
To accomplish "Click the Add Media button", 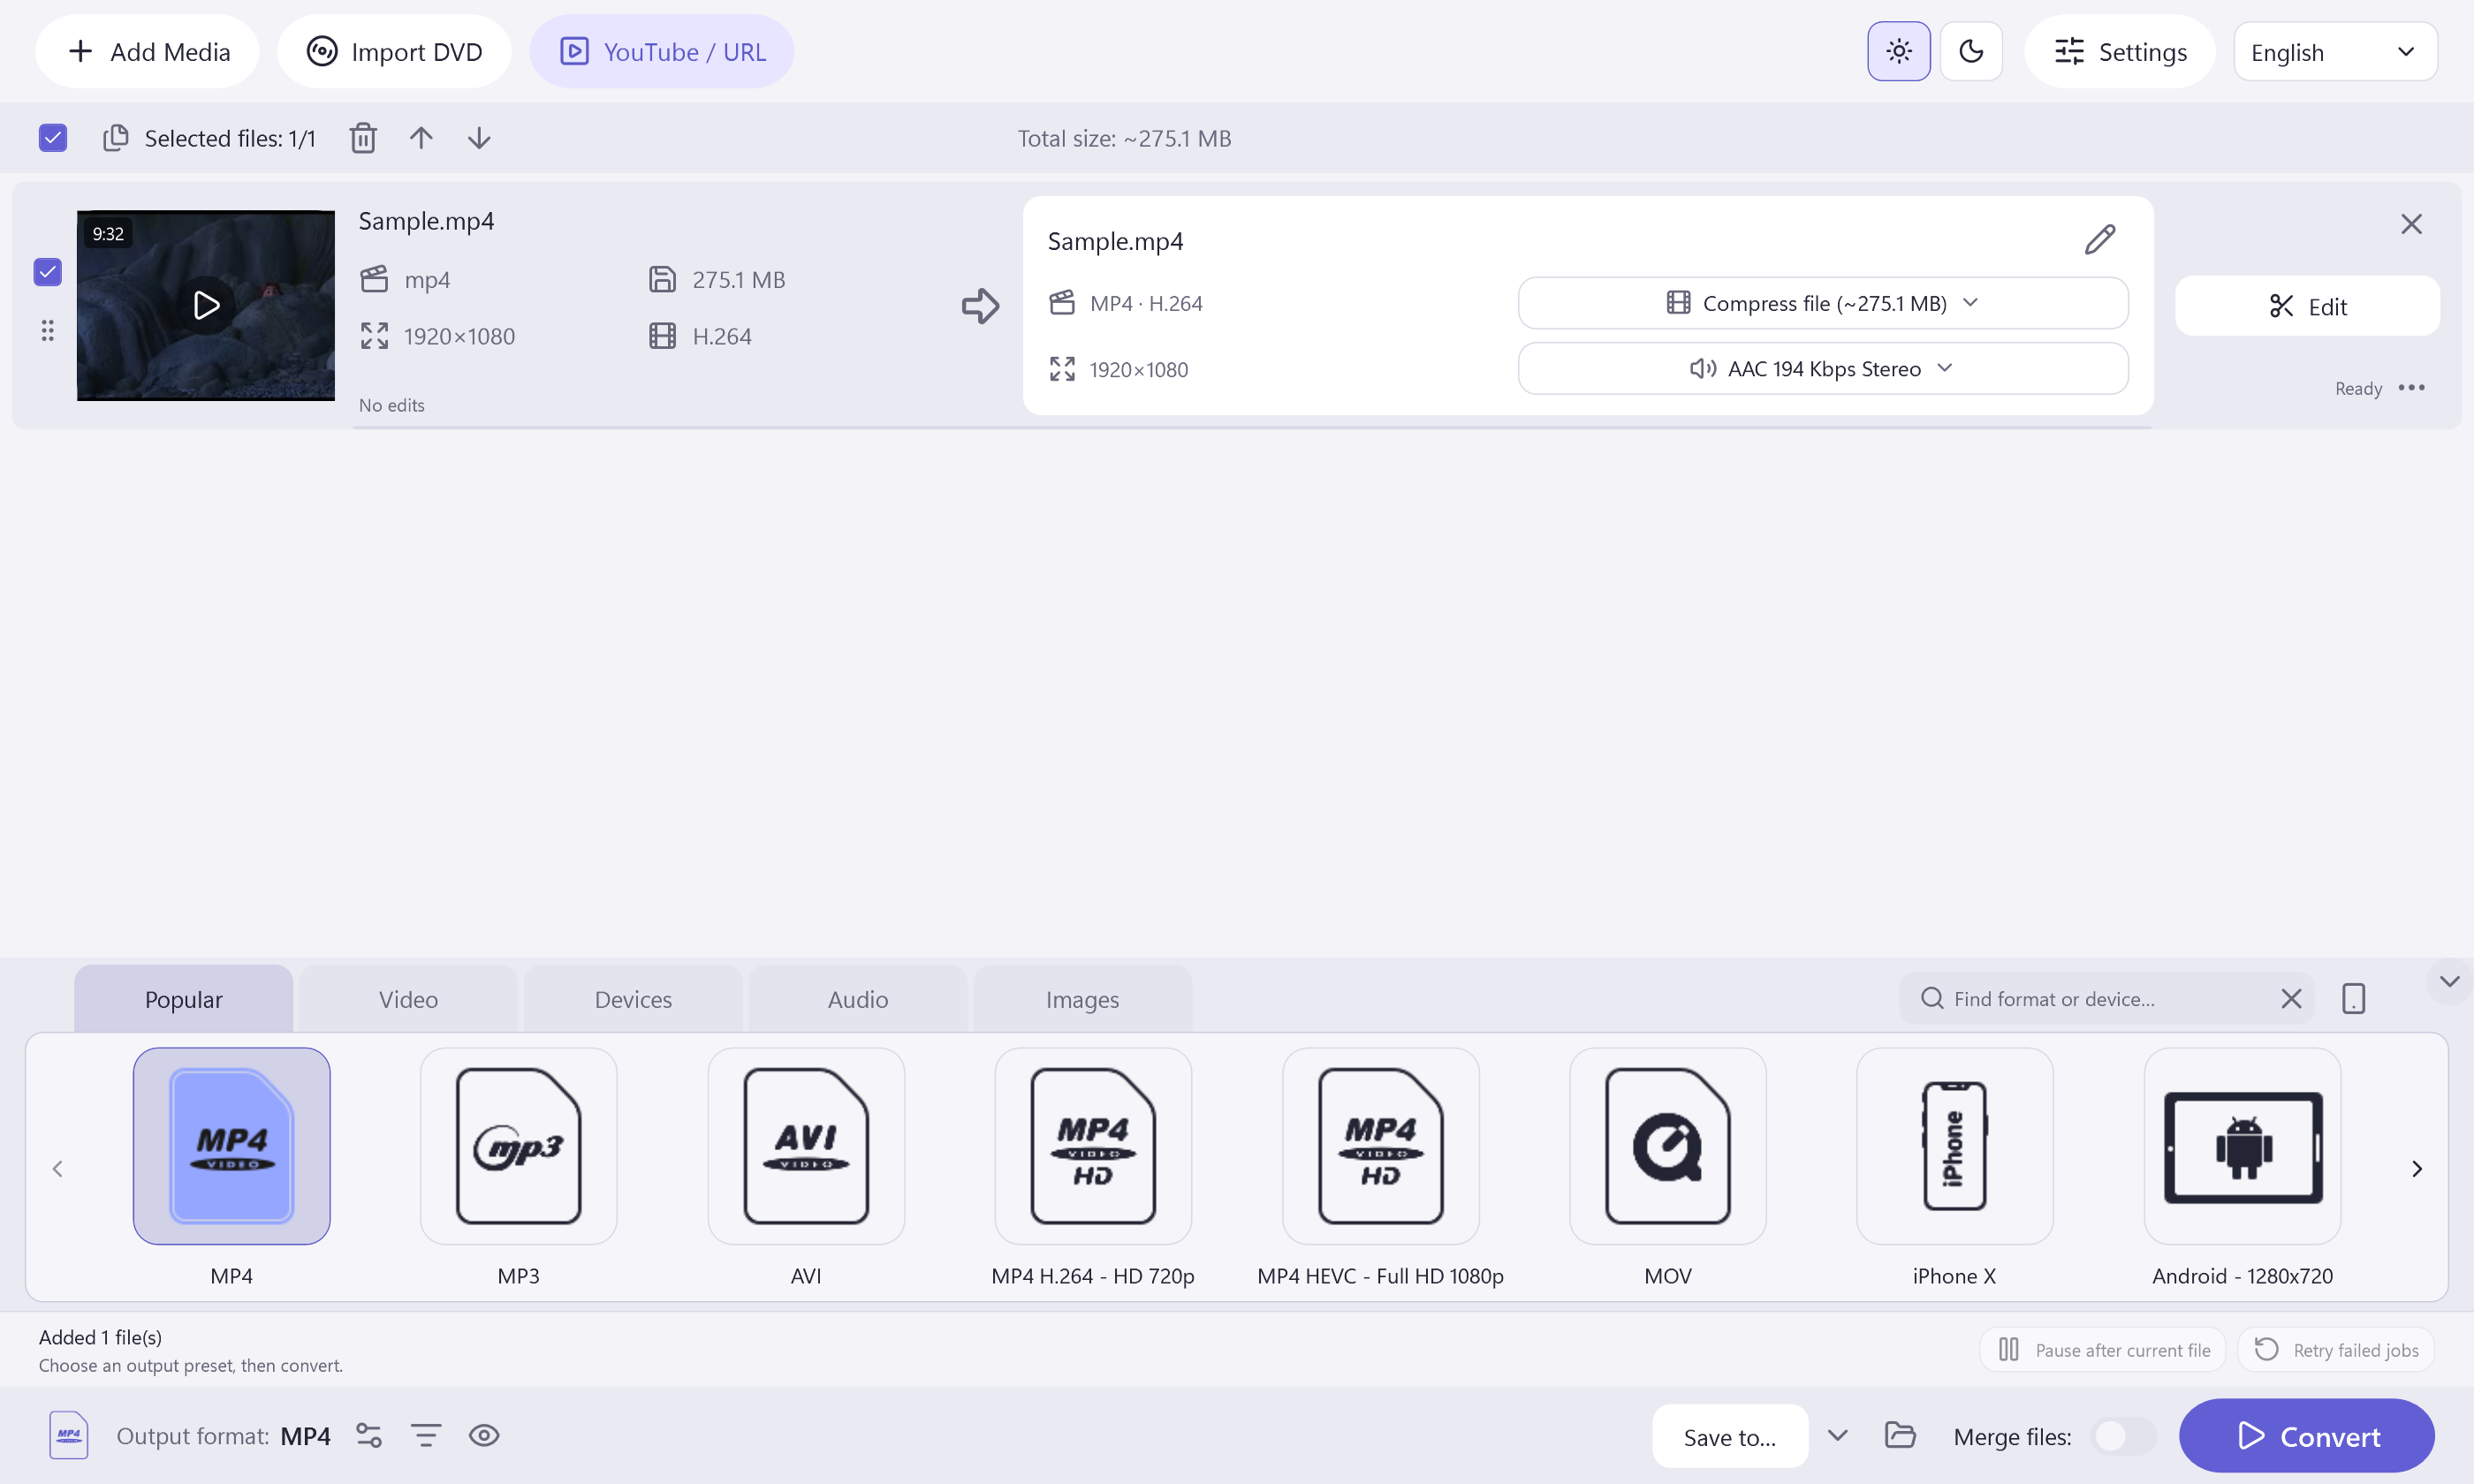I will click(x=148, y=51).
